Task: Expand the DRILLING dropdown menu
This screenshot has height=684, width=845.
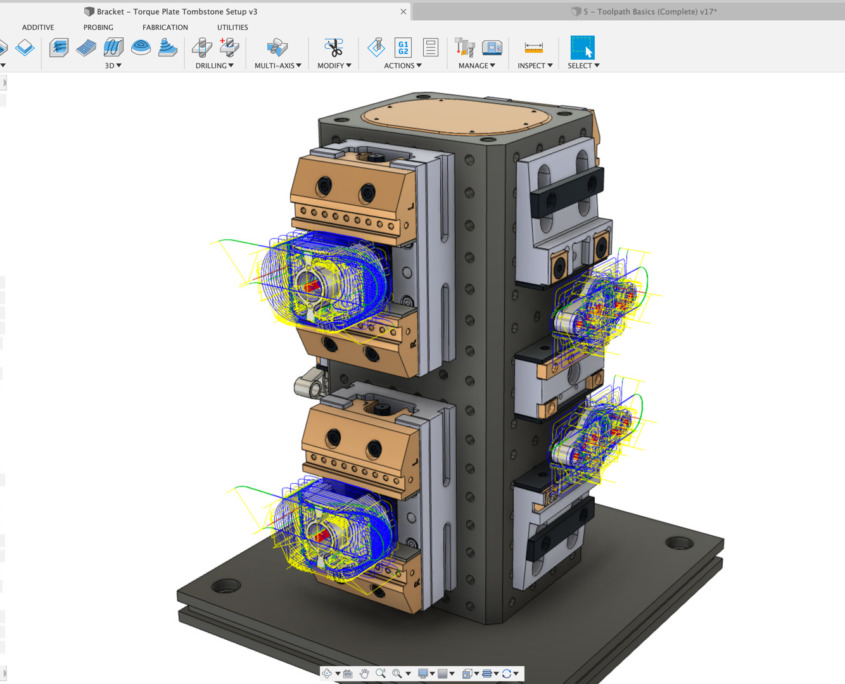Action: point(214,66)
